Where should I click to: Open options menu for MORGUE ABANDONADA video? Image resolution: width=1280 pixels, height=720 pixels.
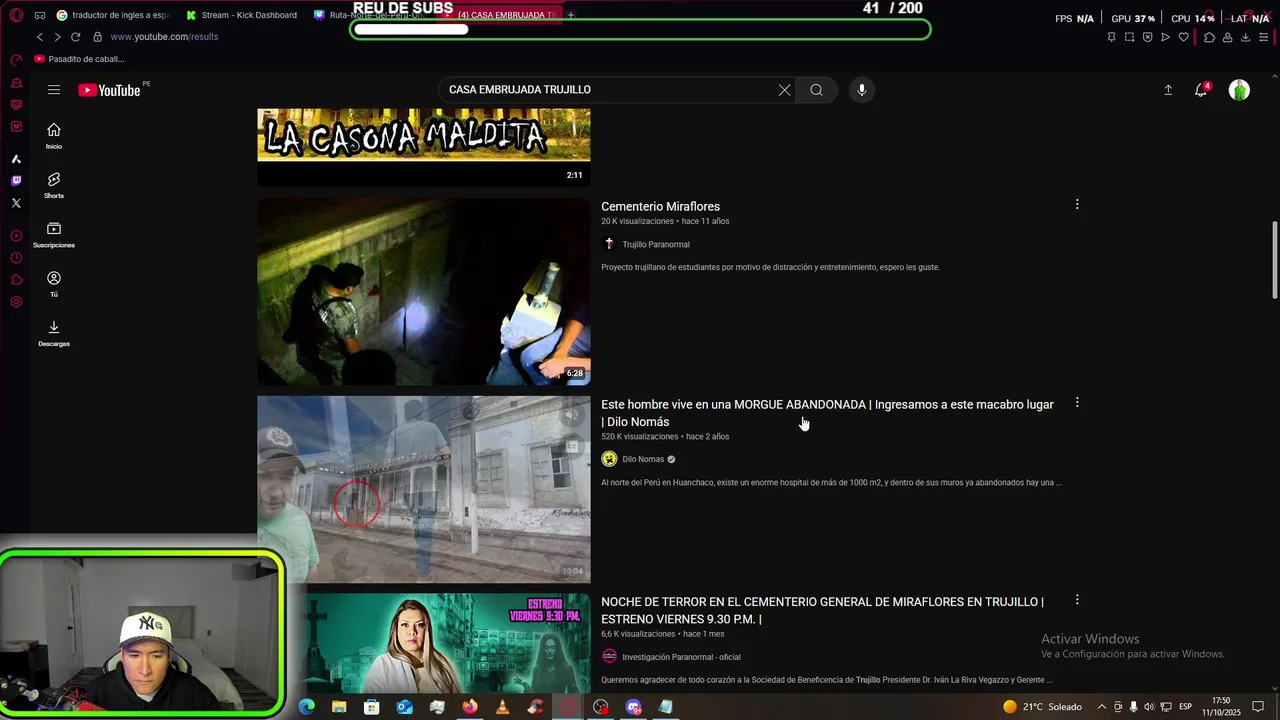1077,402
